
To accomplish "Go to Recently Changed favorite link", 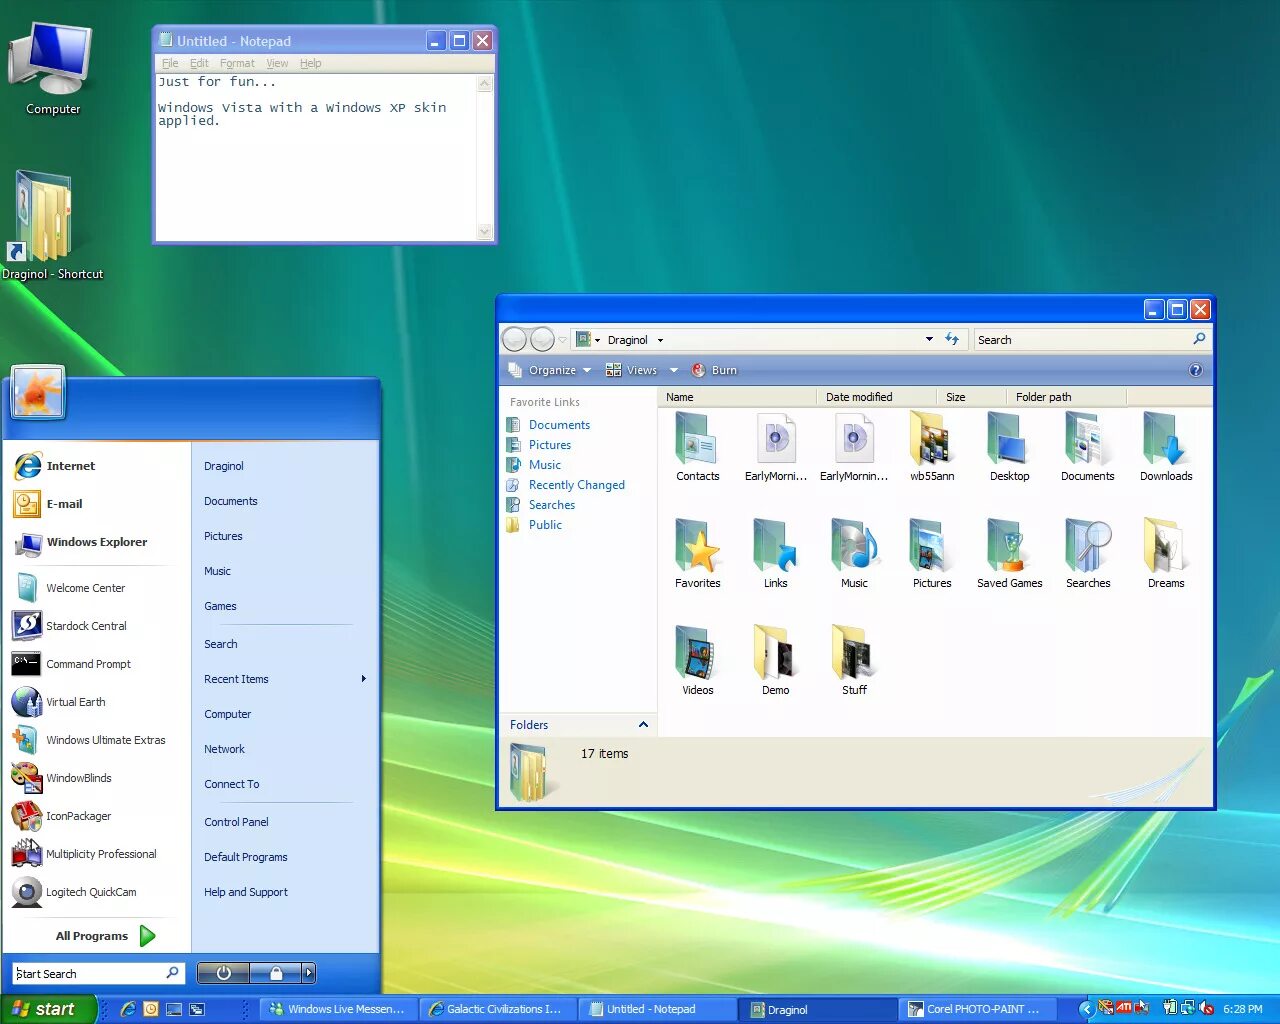I will pyautogui.click(x=576, y=485).
